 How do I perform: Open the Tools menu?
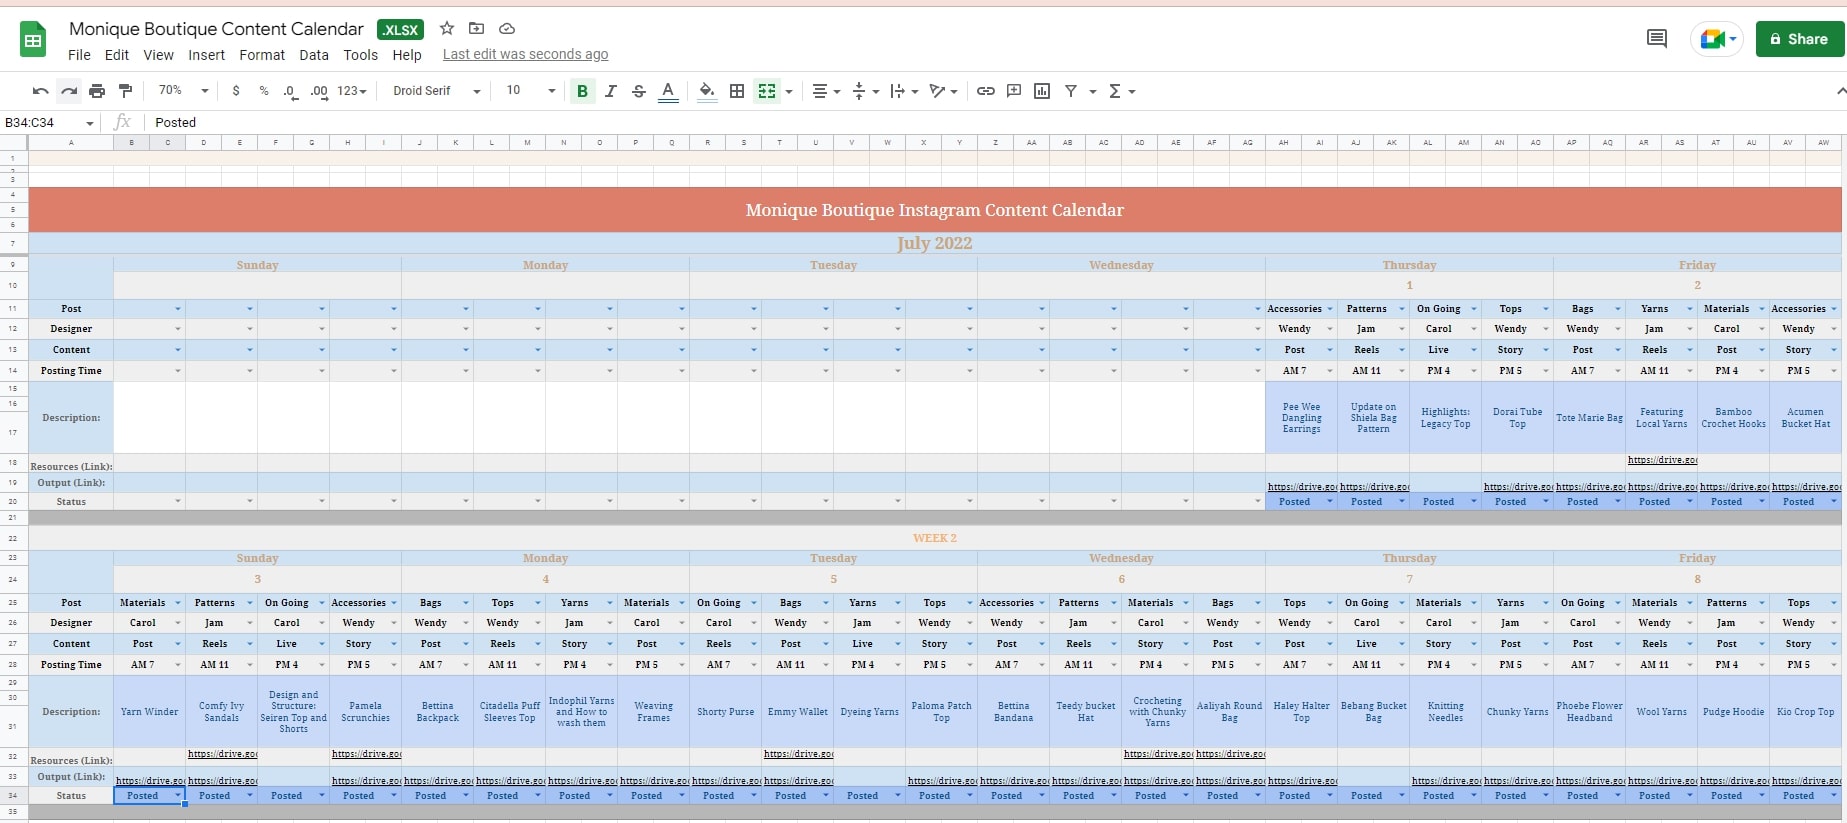point(360,55)
